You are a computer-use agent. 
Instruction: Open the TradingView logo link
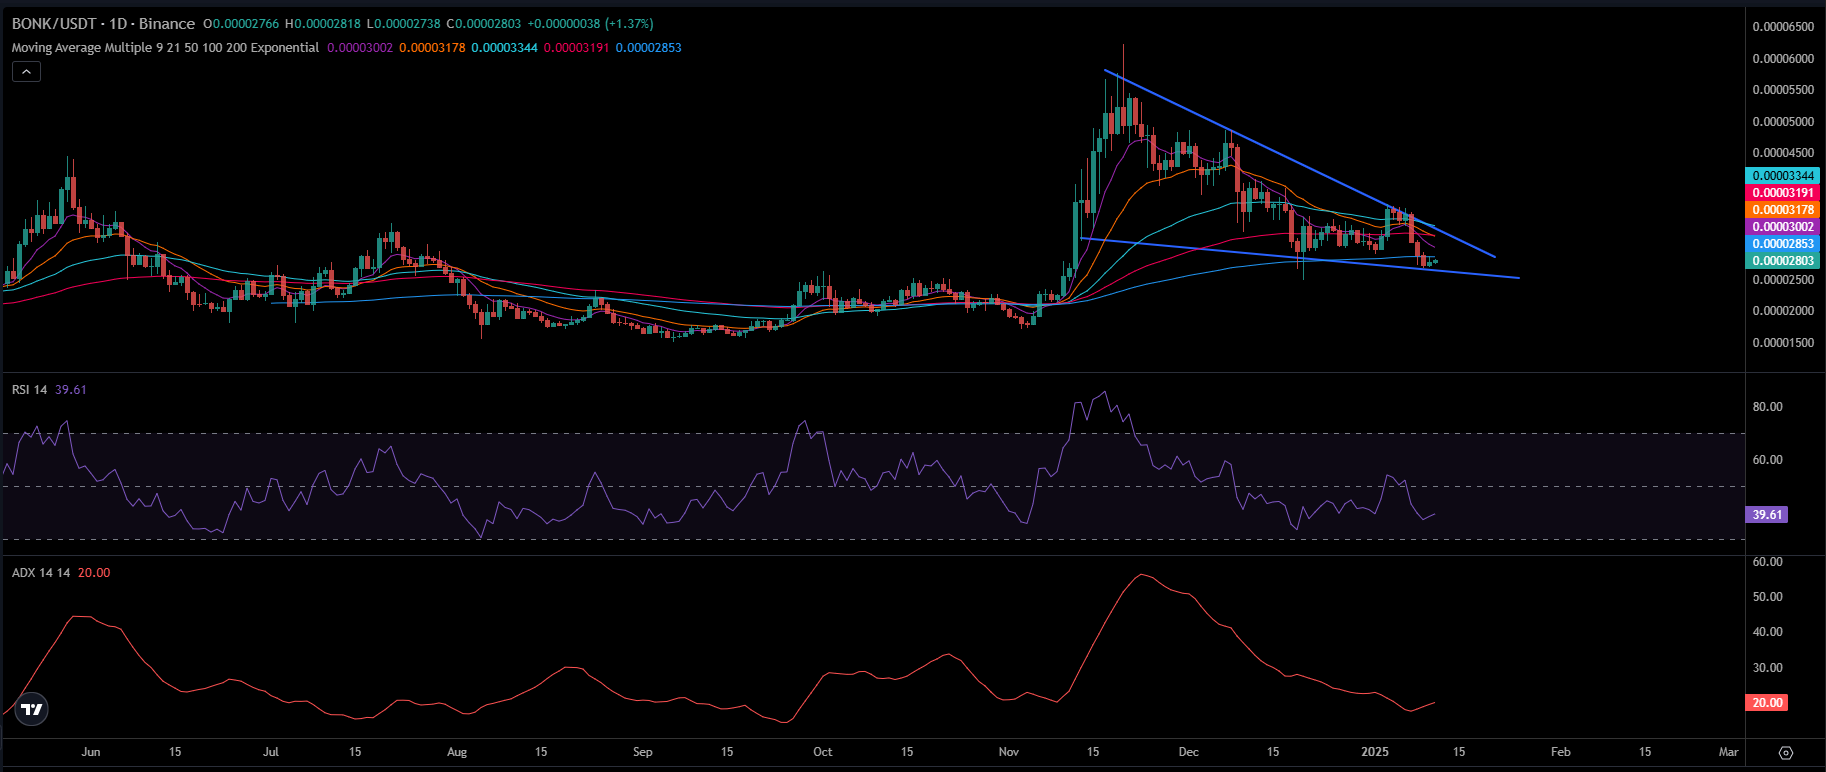point(32,709)
